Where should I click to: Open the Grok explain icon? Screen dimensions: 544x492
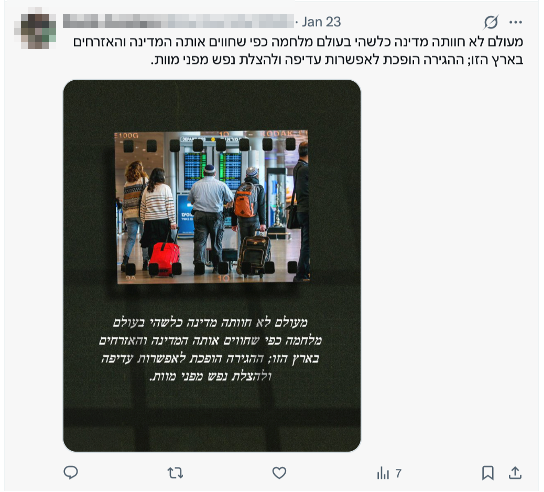click(491, 22)
